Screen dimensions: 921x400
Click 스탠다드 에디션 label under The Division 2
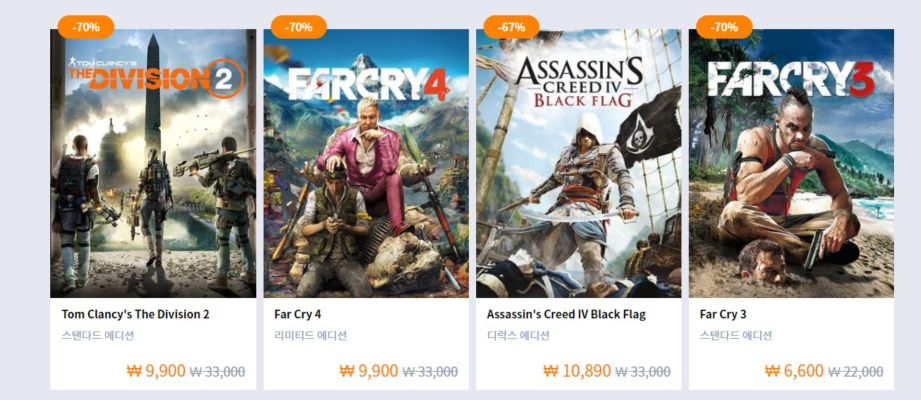pyautogui.click(x=98, y=336)
